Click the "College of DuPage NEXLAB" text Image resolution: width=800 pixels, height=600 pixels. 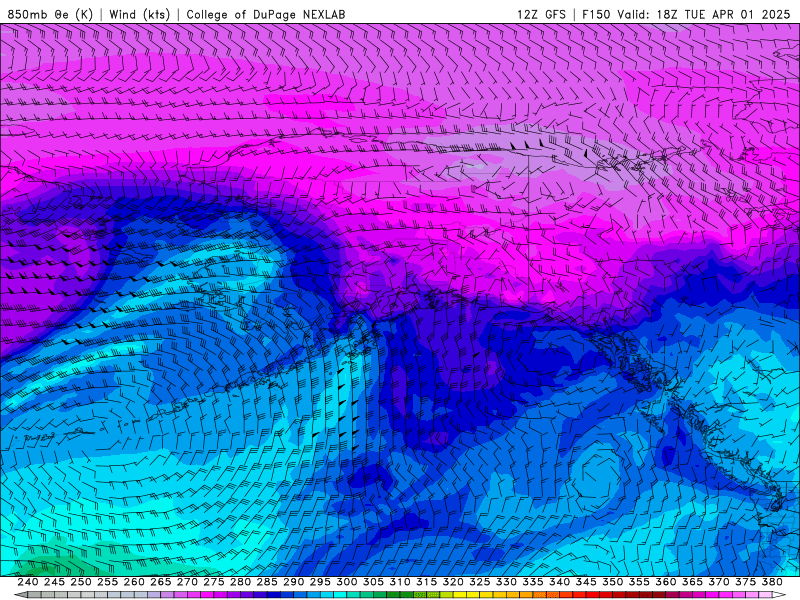pos(266,14)
